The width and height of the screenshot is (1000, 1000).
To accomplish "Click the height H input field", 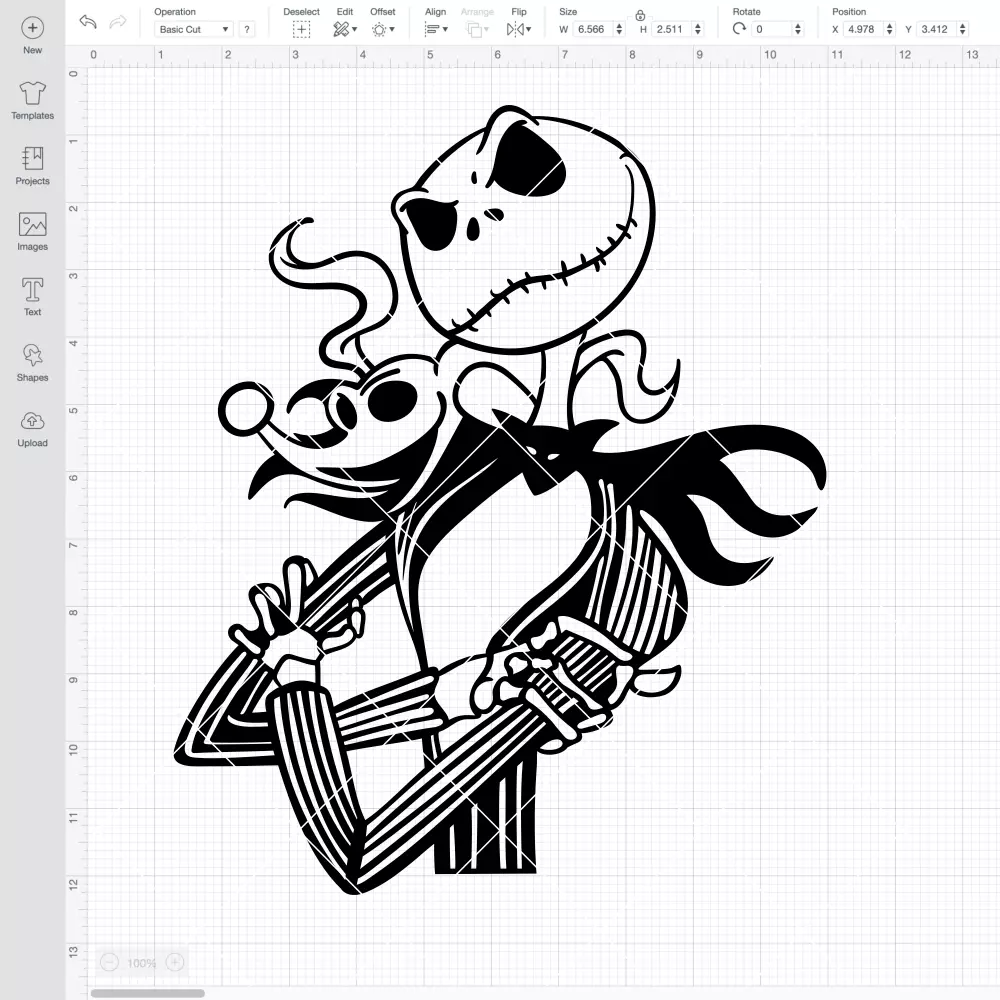I will tap(672, 29).
